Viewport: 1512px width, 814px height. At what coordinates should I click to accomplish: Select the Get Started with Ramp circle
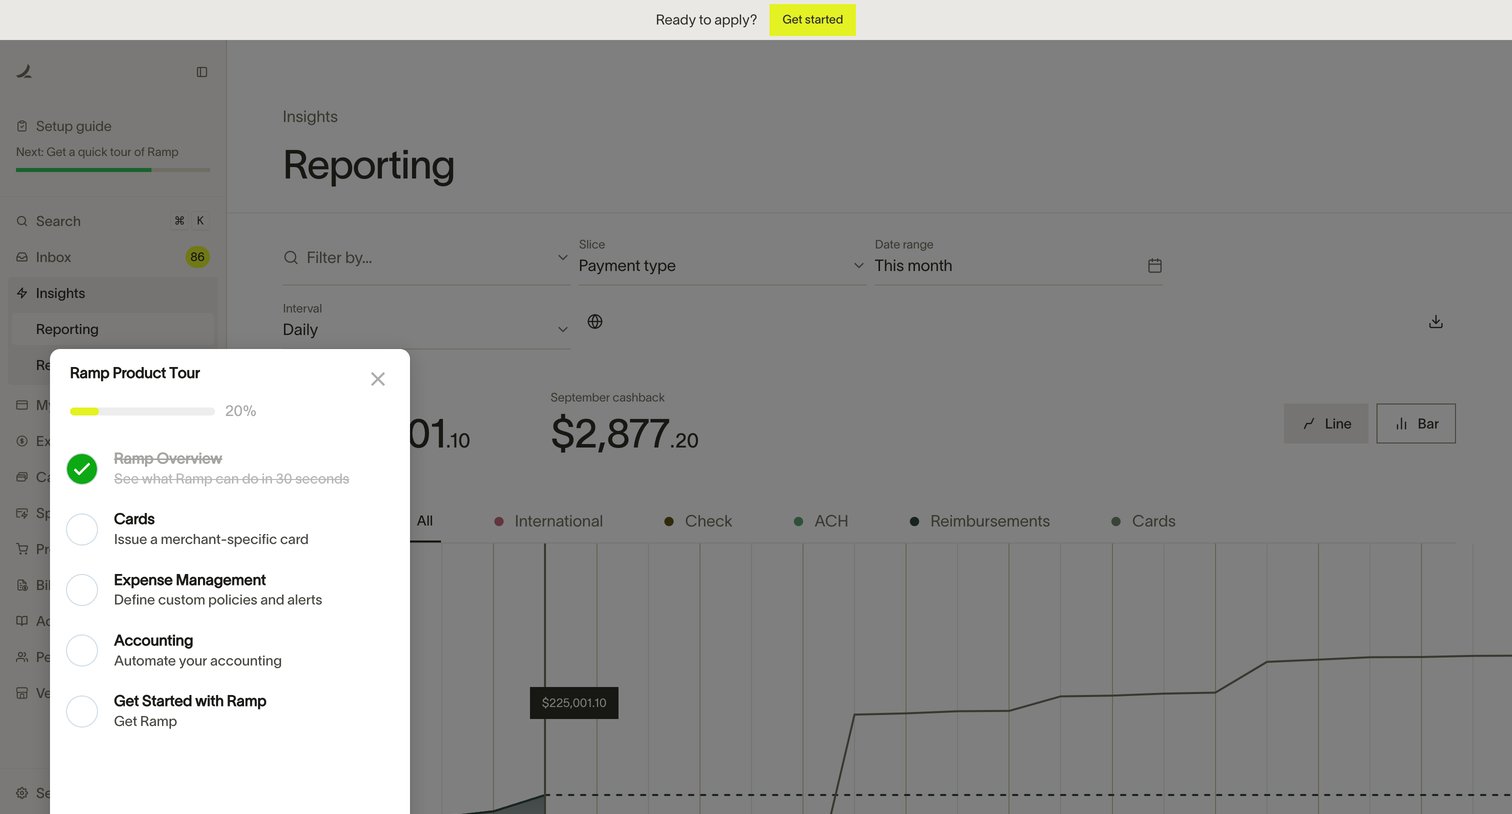(x=82, y=711)
